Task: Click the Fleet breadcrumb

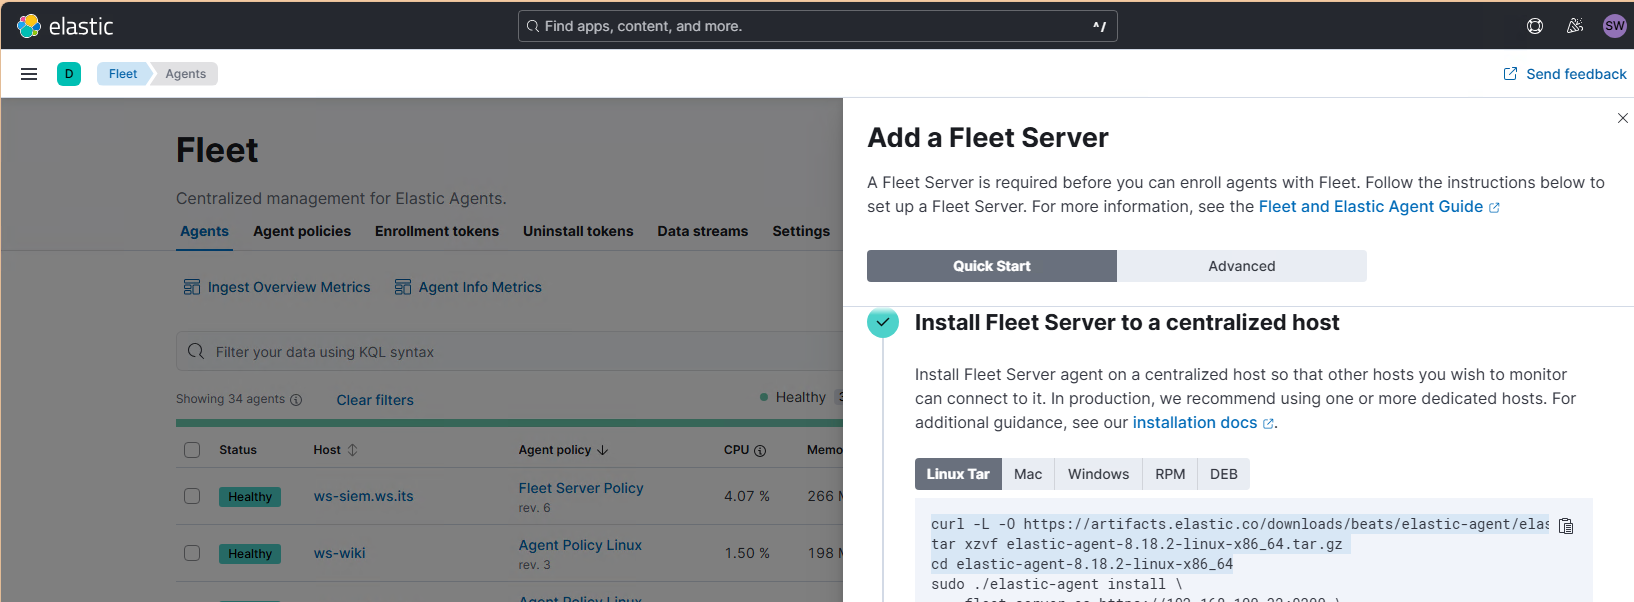Action: [x=123, y=74]
